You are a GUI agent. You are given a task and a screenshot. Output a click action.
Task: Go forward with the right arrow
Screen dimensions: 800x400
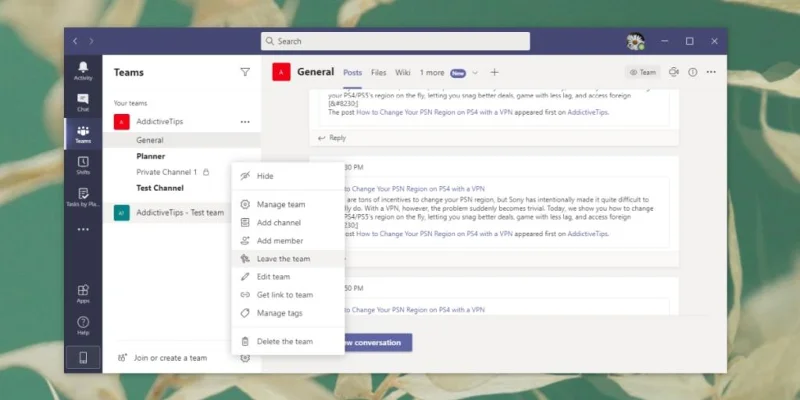(x=91, y=41)
